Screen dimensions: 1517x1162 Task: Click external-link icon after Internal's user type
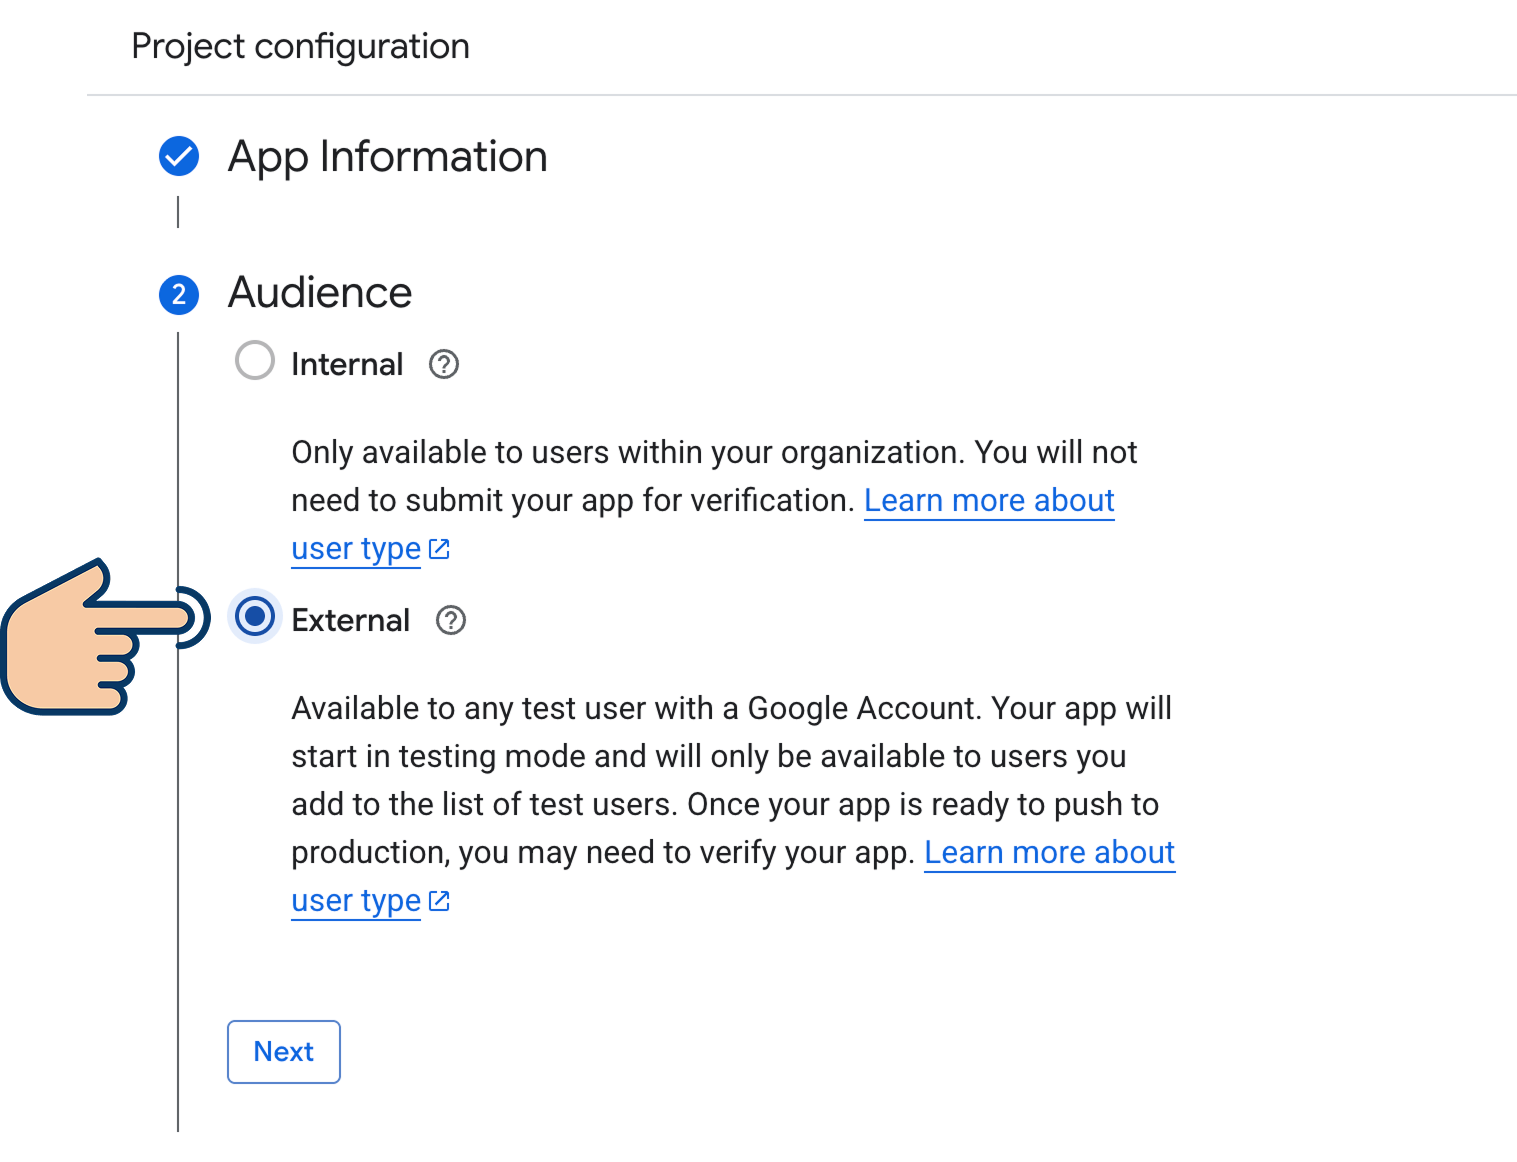pyautogui.click(x=439, y=549)
